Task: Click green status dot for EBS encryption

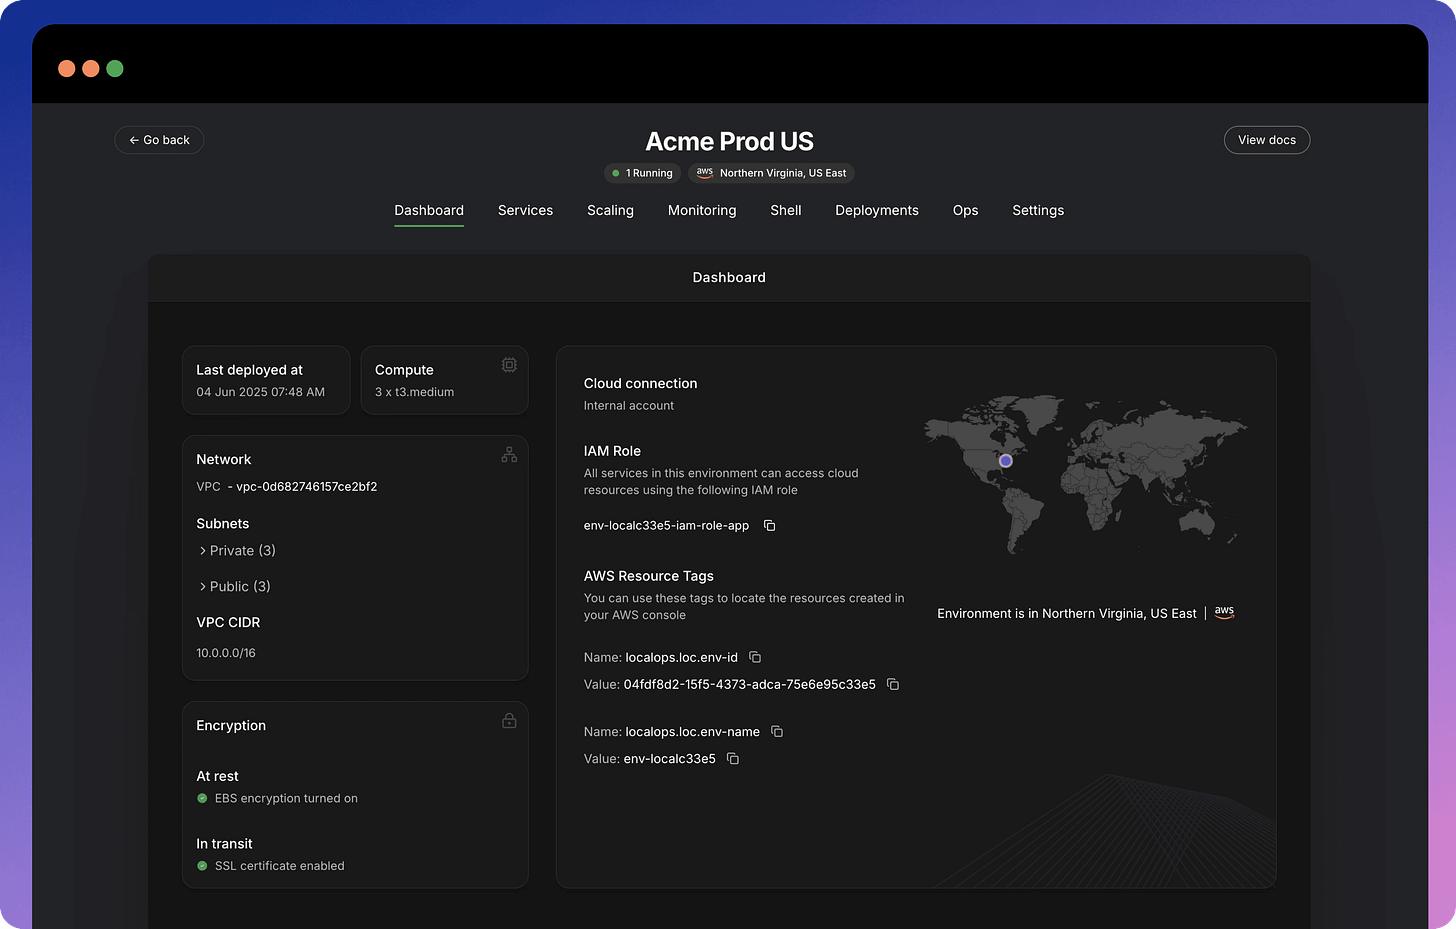Action: (x=202, y=798)
